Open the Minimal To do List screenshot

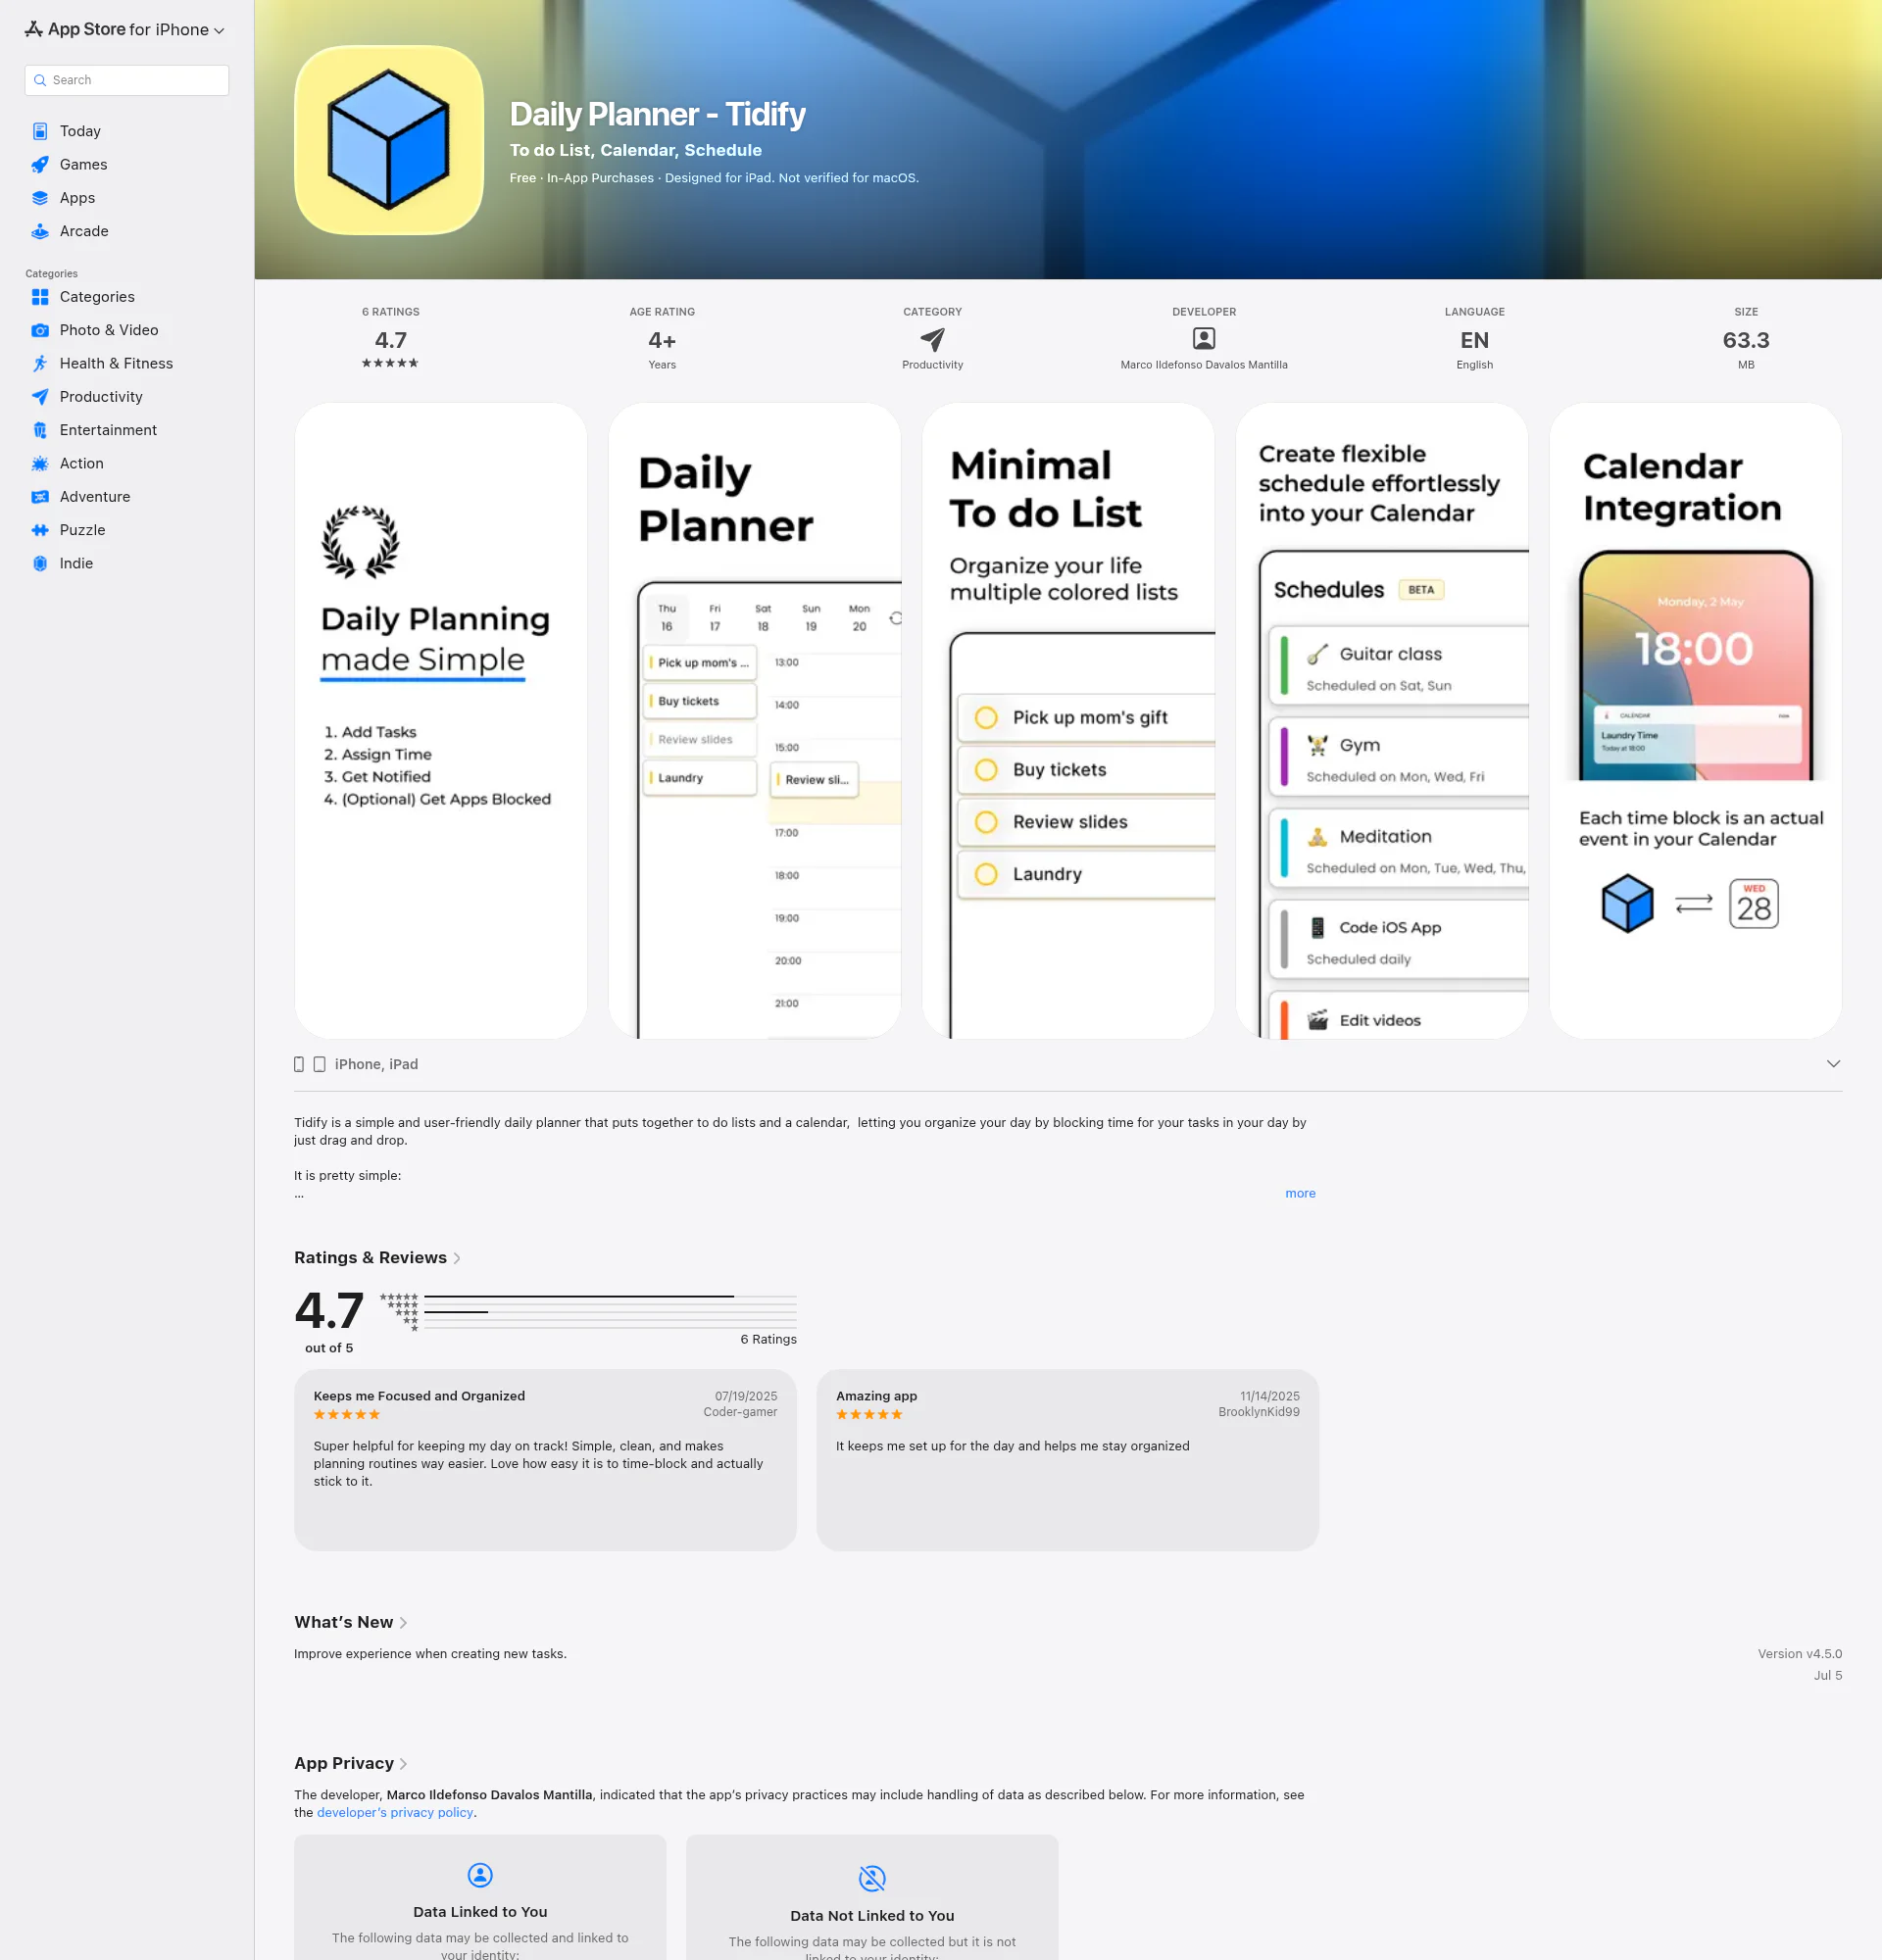coord(1068,720)
